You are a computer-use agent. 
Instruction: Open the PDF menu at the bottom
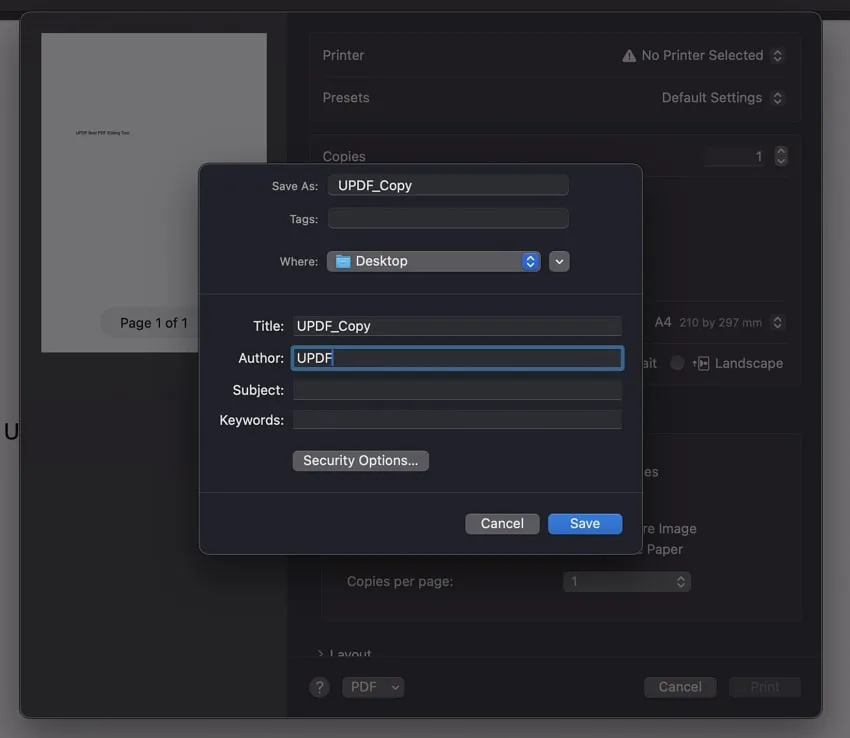pyautogui.click(x=373, y=687)
